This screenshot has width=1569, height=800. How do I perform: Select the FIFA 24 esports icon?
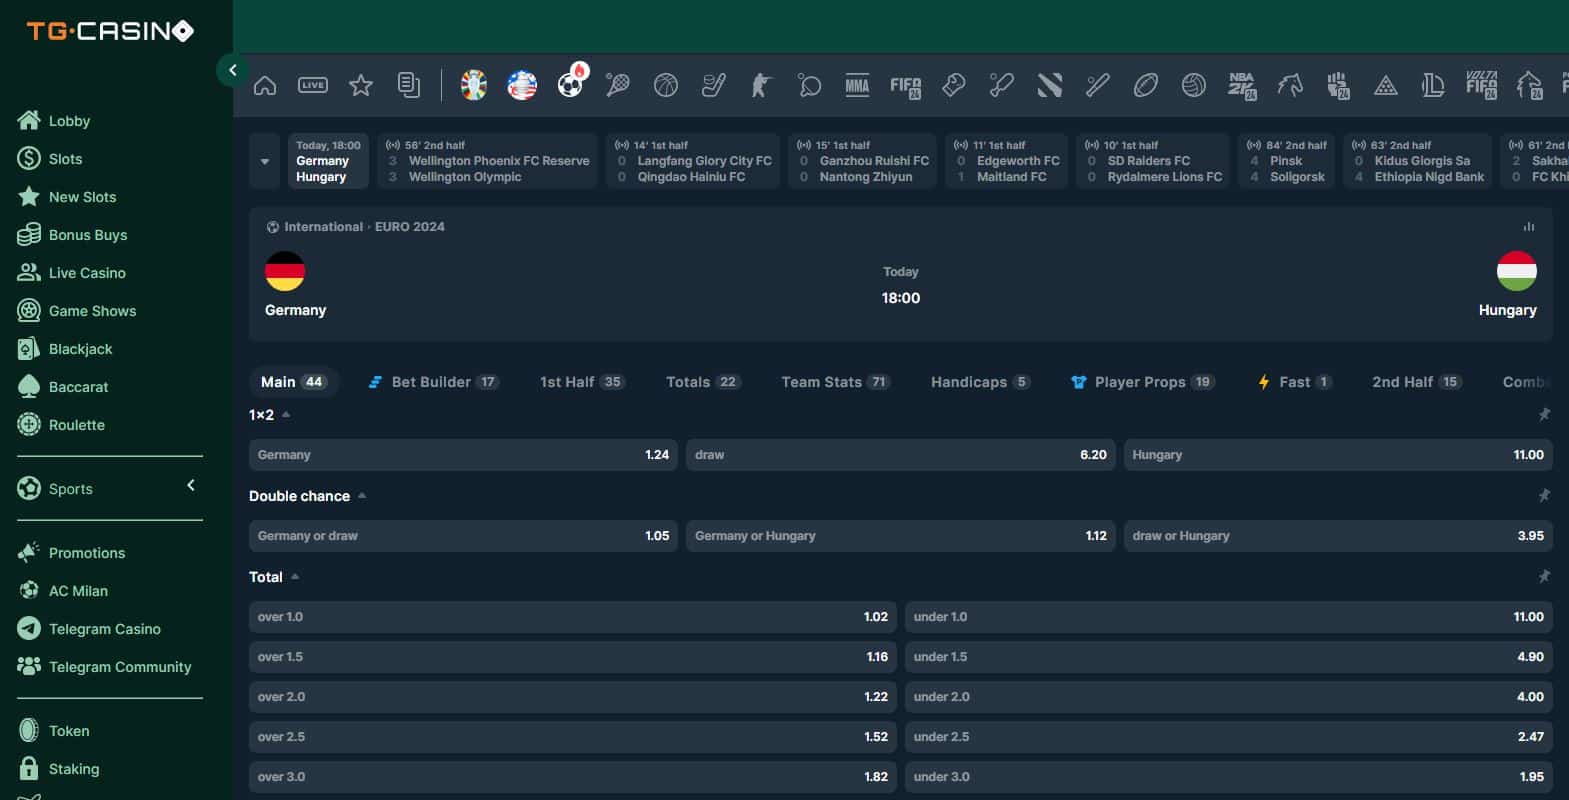click(906, 87)
